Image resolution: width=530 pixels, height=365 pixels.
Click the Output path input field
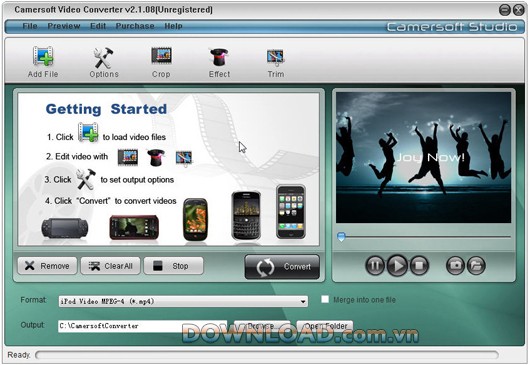142,326
